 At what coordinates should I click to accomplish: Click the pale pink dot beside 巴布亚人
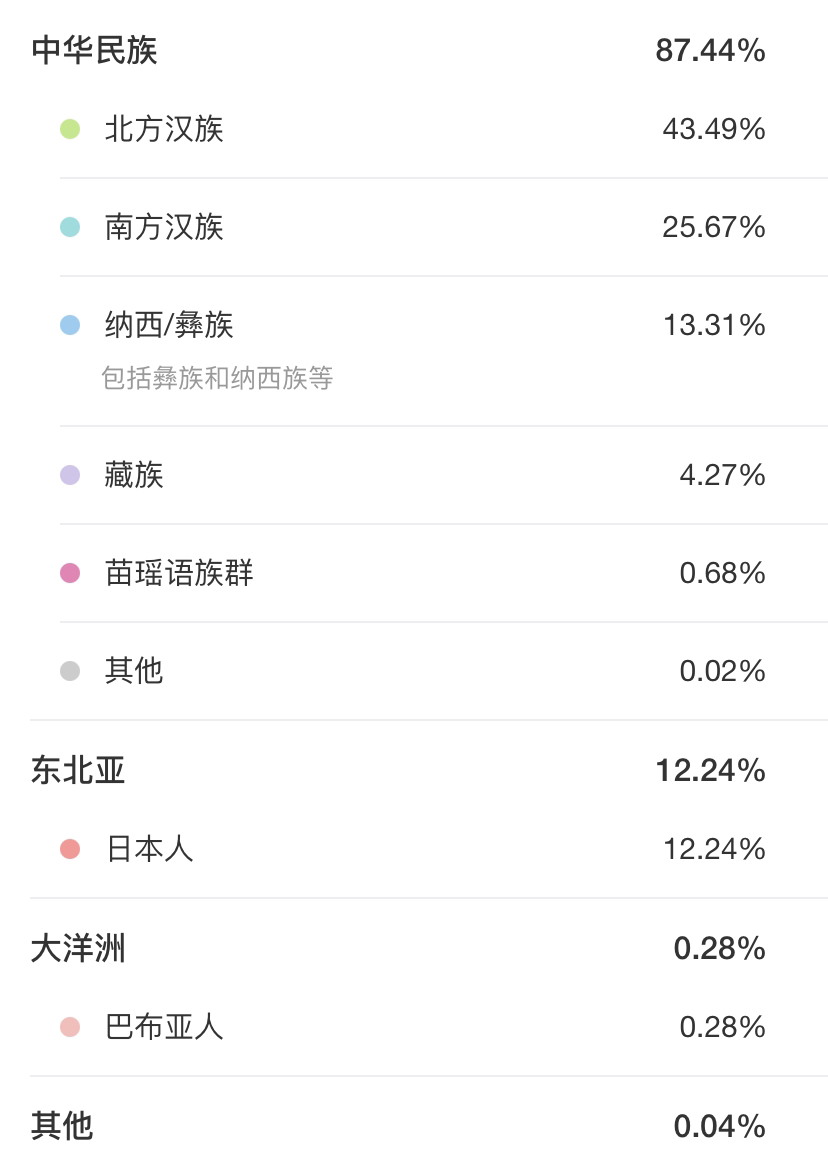click(70, 1027)
